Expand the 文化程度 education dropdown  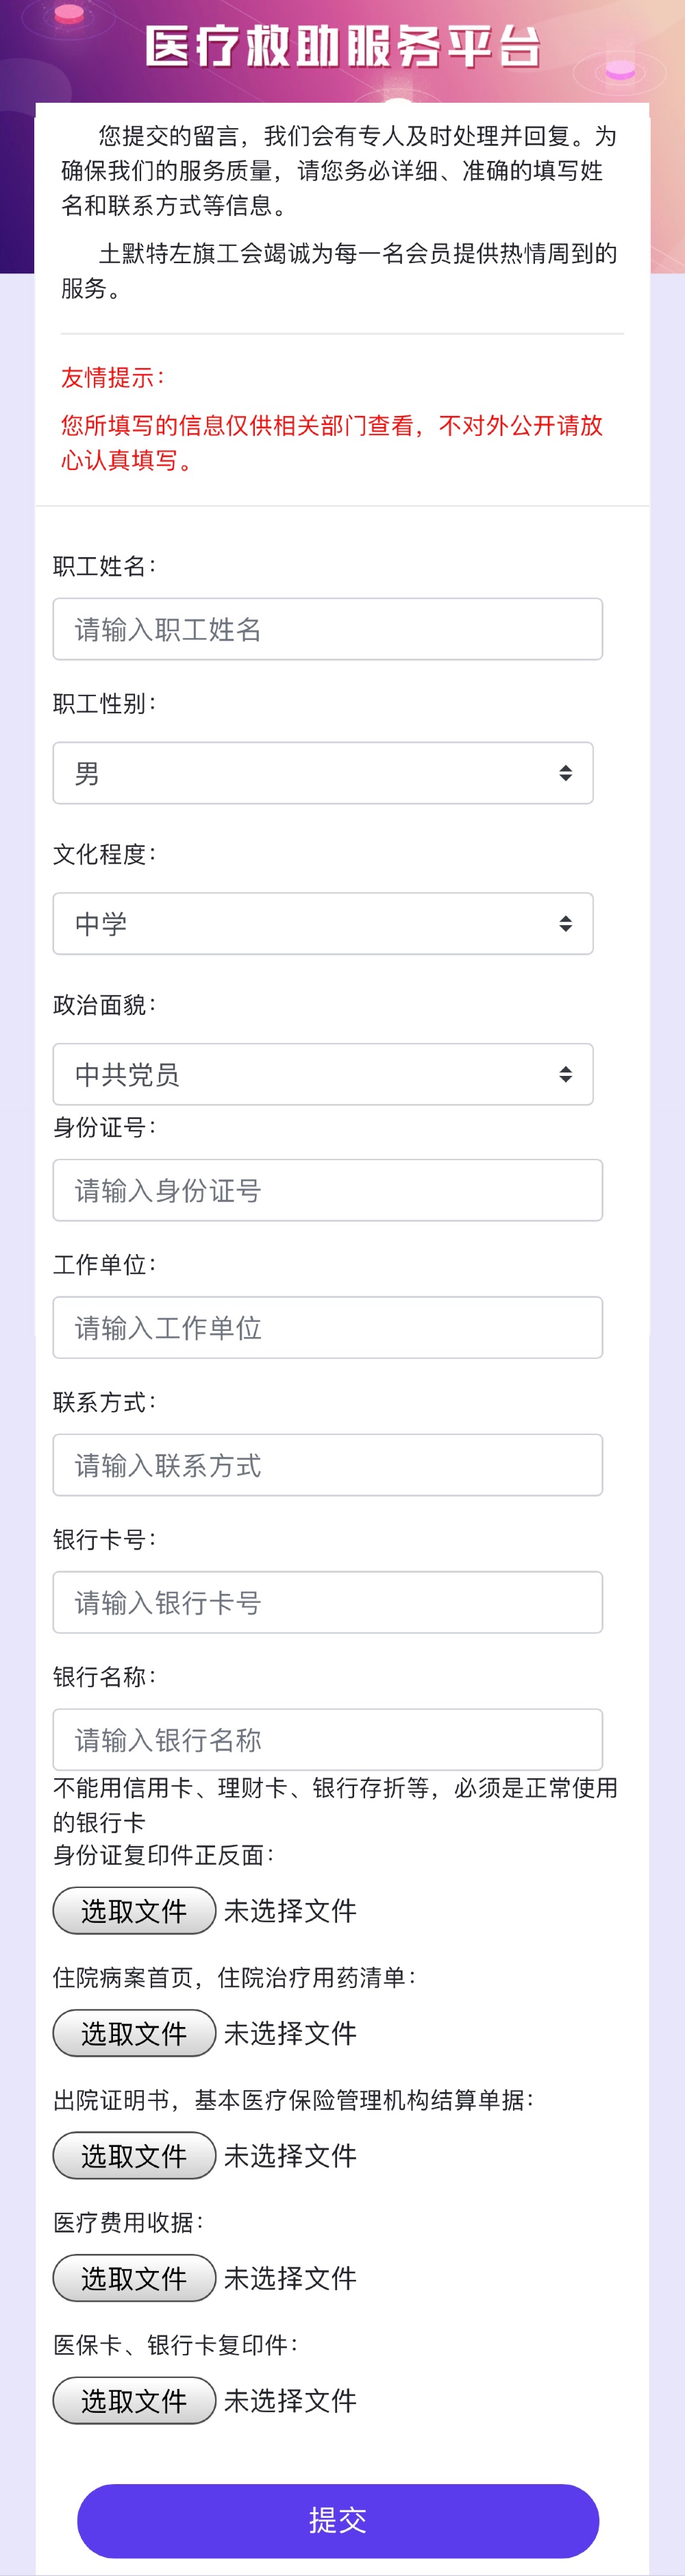322,923
